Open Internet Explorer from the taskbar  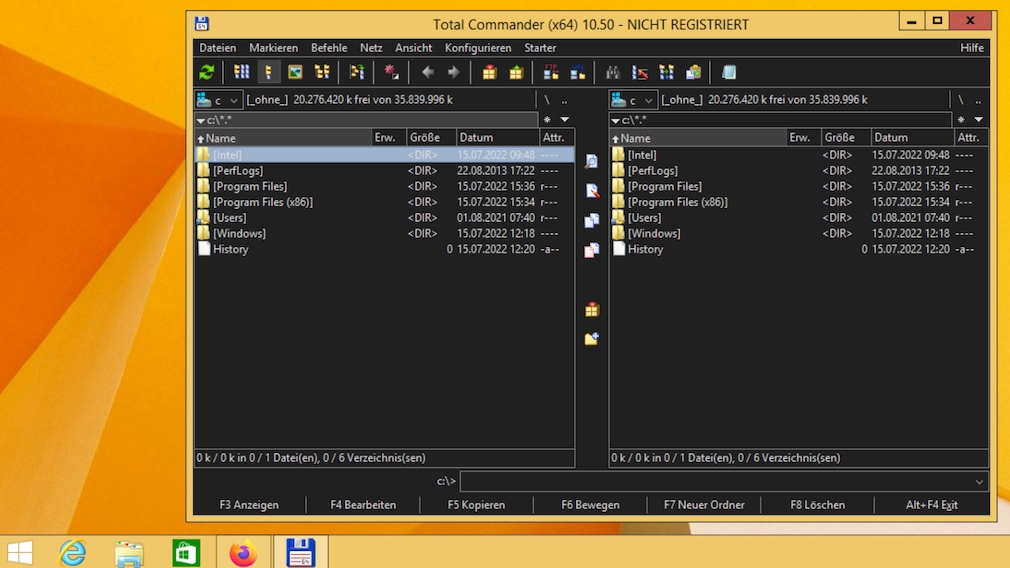point(73,553)
